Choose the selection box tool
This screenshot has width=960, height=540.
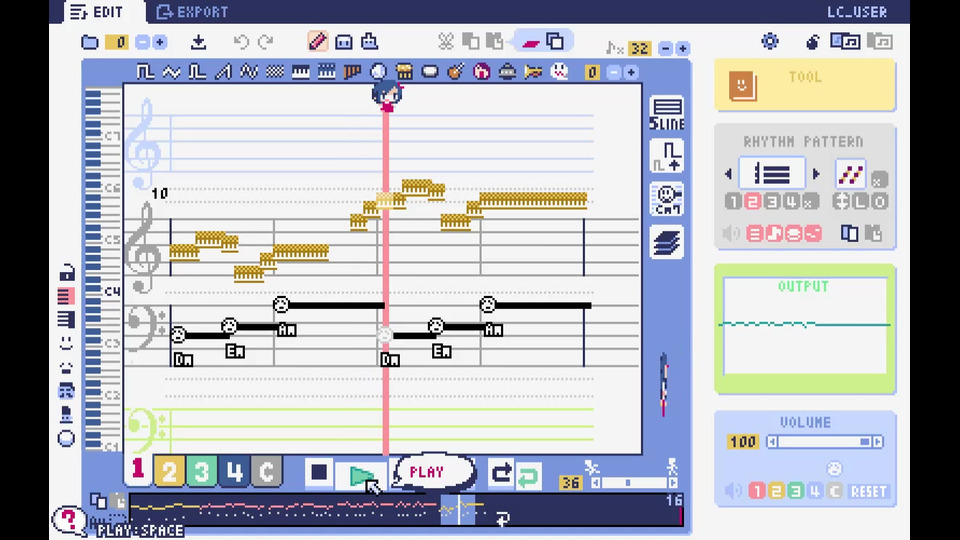click(343, 42)
